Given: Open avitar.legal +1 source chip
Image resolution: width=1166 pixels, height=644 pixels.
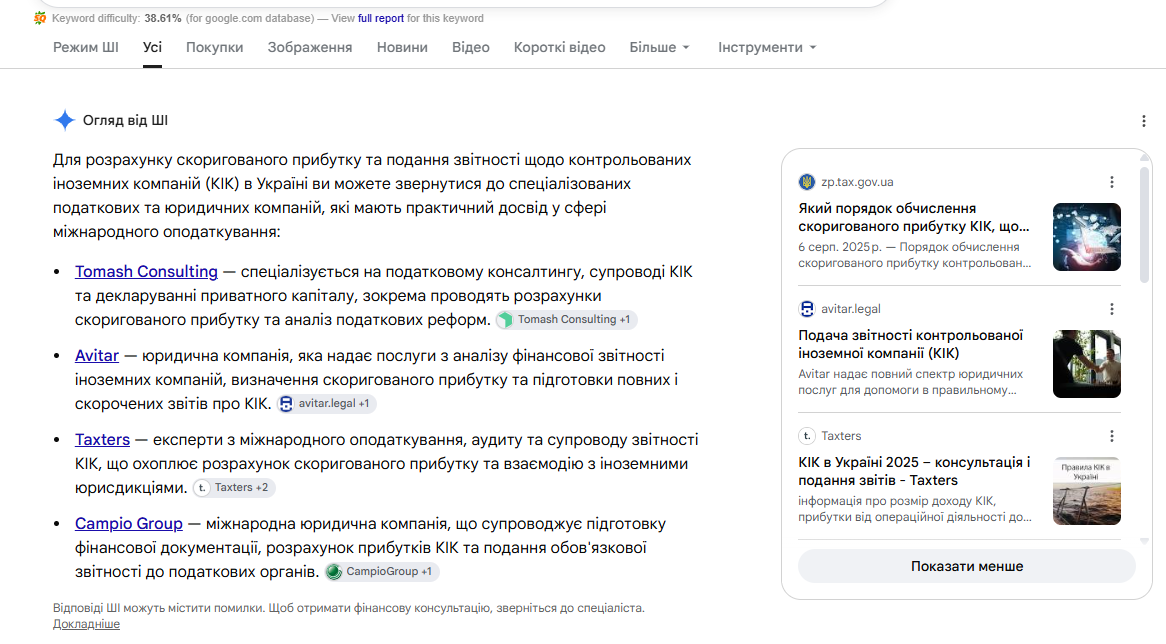Looking at the screenshot, I should 326,404.
